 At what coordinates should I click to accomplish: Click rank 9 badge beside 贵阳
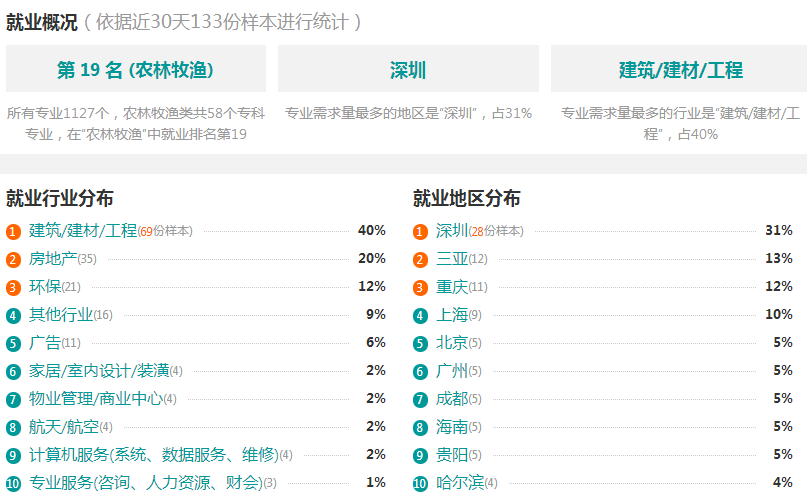click(x=420, y=455)
